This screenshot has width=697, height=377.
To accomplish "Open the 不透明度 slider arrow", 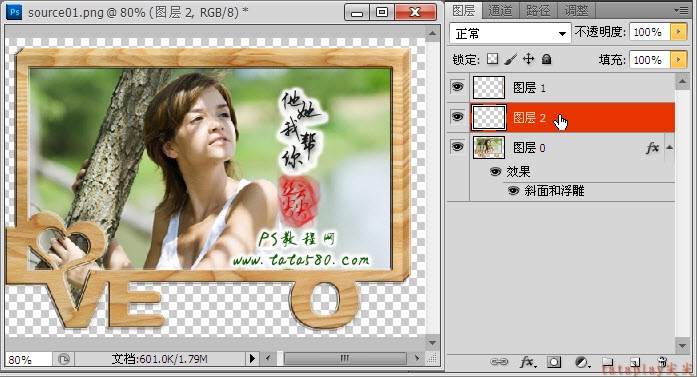I will pos(679,32).
